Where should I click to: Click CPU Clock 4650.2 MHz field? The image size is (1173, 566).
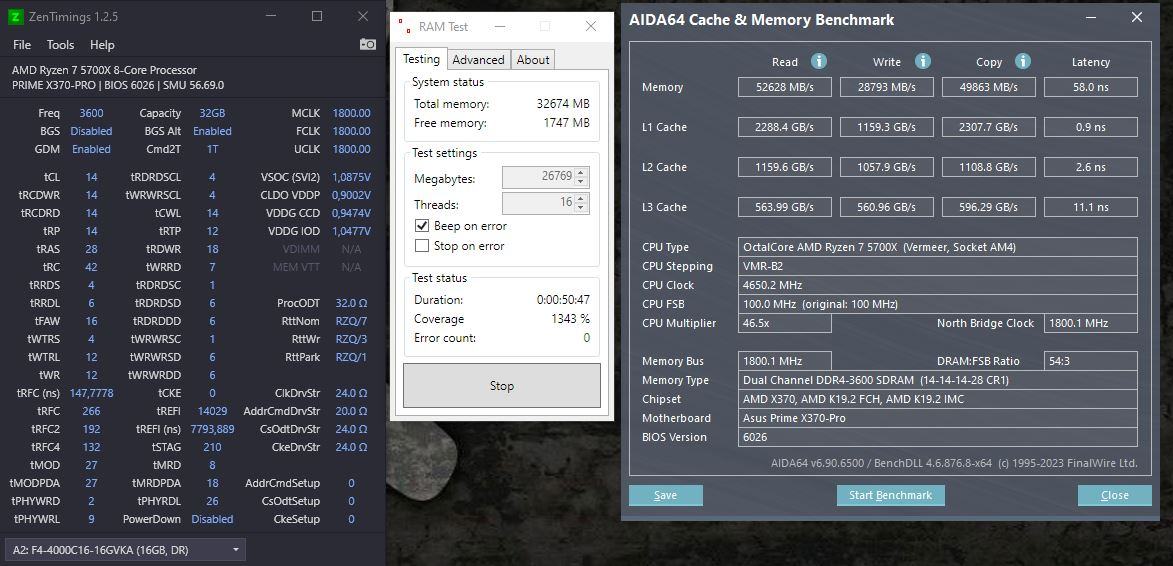(x=938, y=285)
